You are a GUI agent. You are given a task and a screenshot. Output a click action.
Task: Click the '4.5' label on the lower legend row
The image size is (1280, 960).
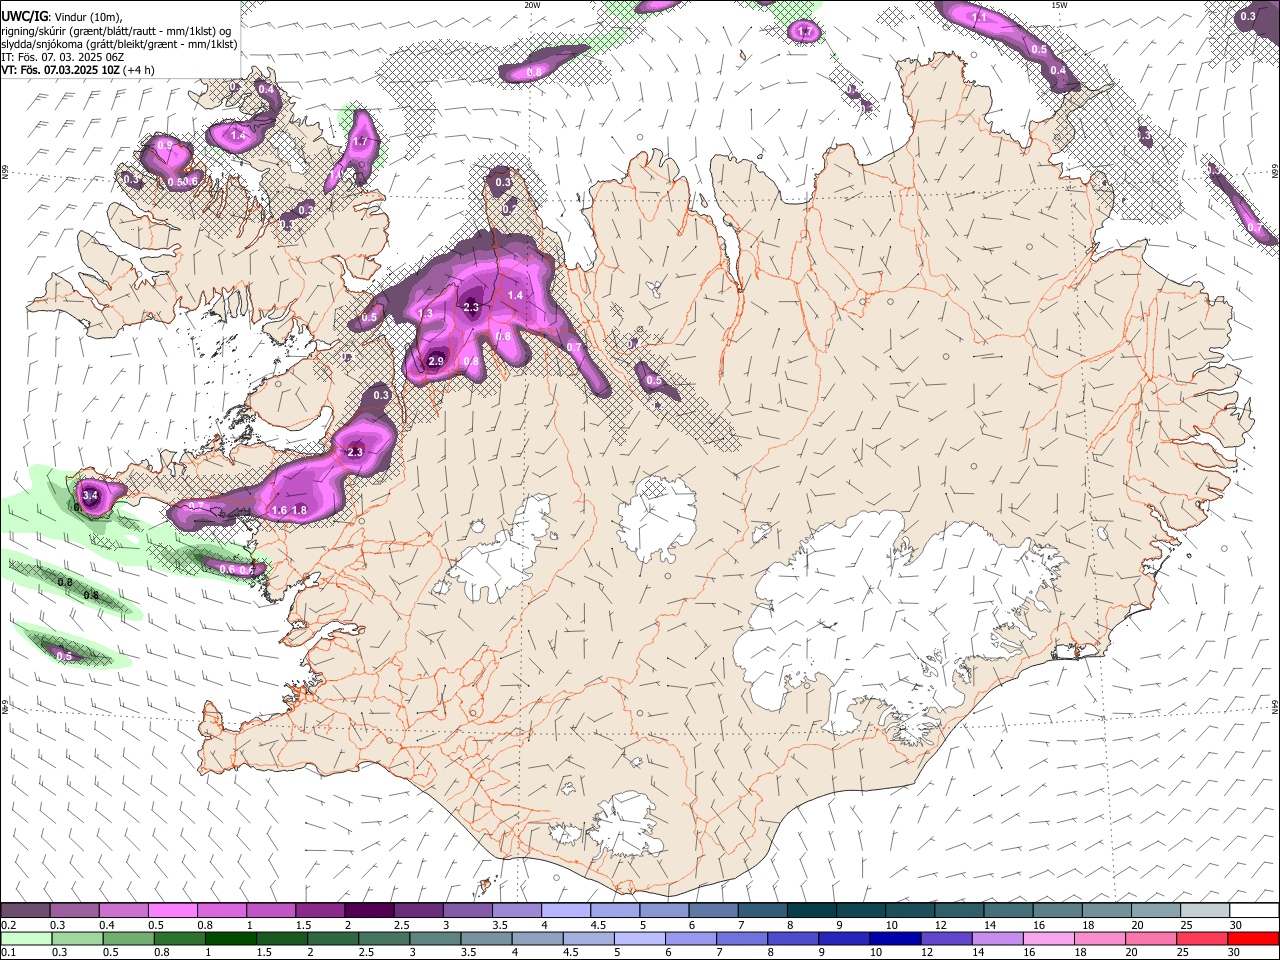(x=572, y=952)
